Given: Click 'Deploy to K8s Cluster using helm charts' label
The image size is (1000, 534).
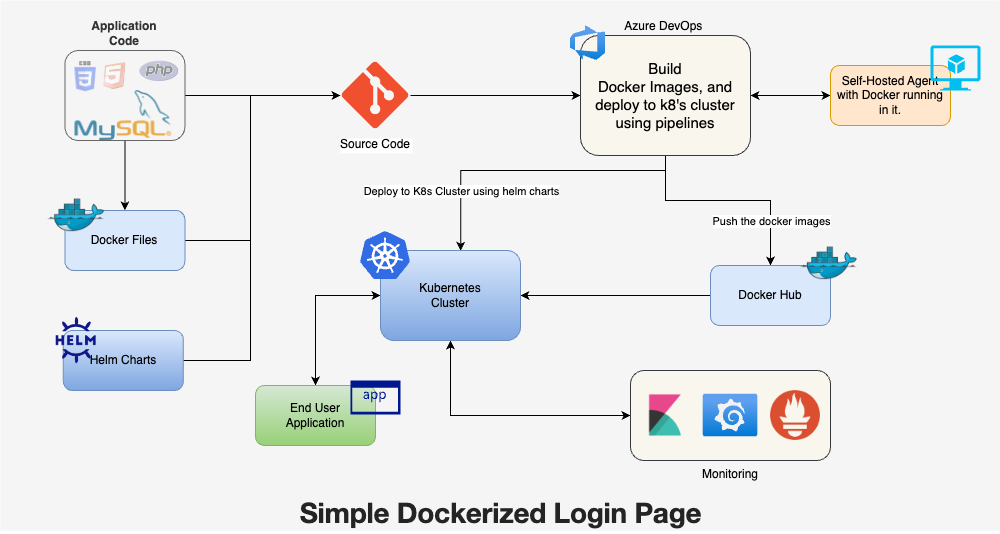Looking at the screenshot, I should [x=461, y=191].
